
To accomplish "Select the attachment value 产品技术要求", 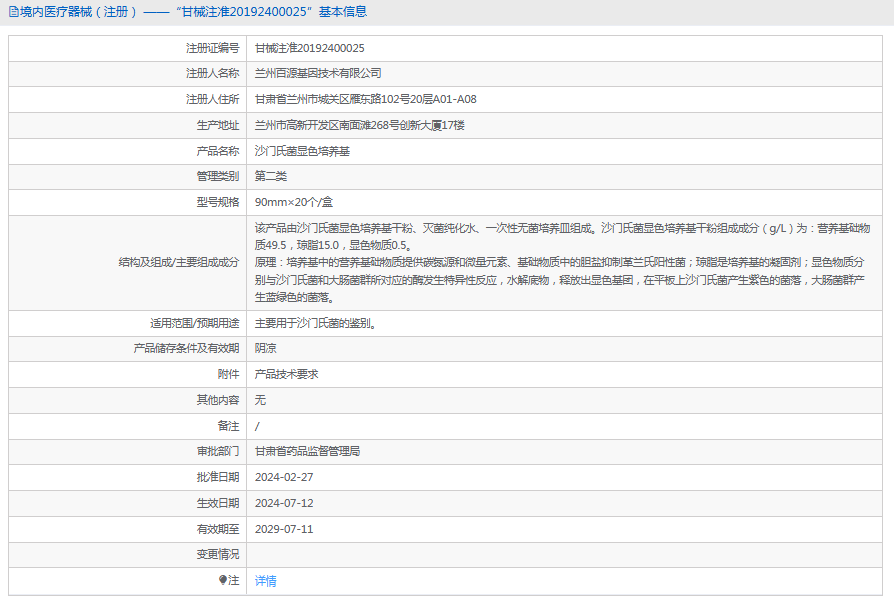I will tap(286, 374).
